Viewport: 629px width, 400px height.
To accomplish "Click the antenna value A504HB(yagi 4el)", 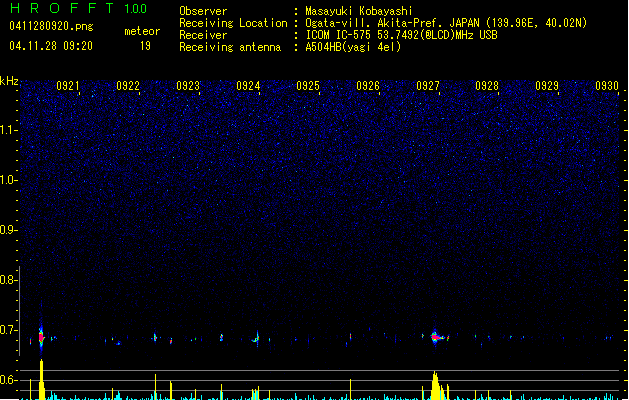I will click(x=353, y=47).
